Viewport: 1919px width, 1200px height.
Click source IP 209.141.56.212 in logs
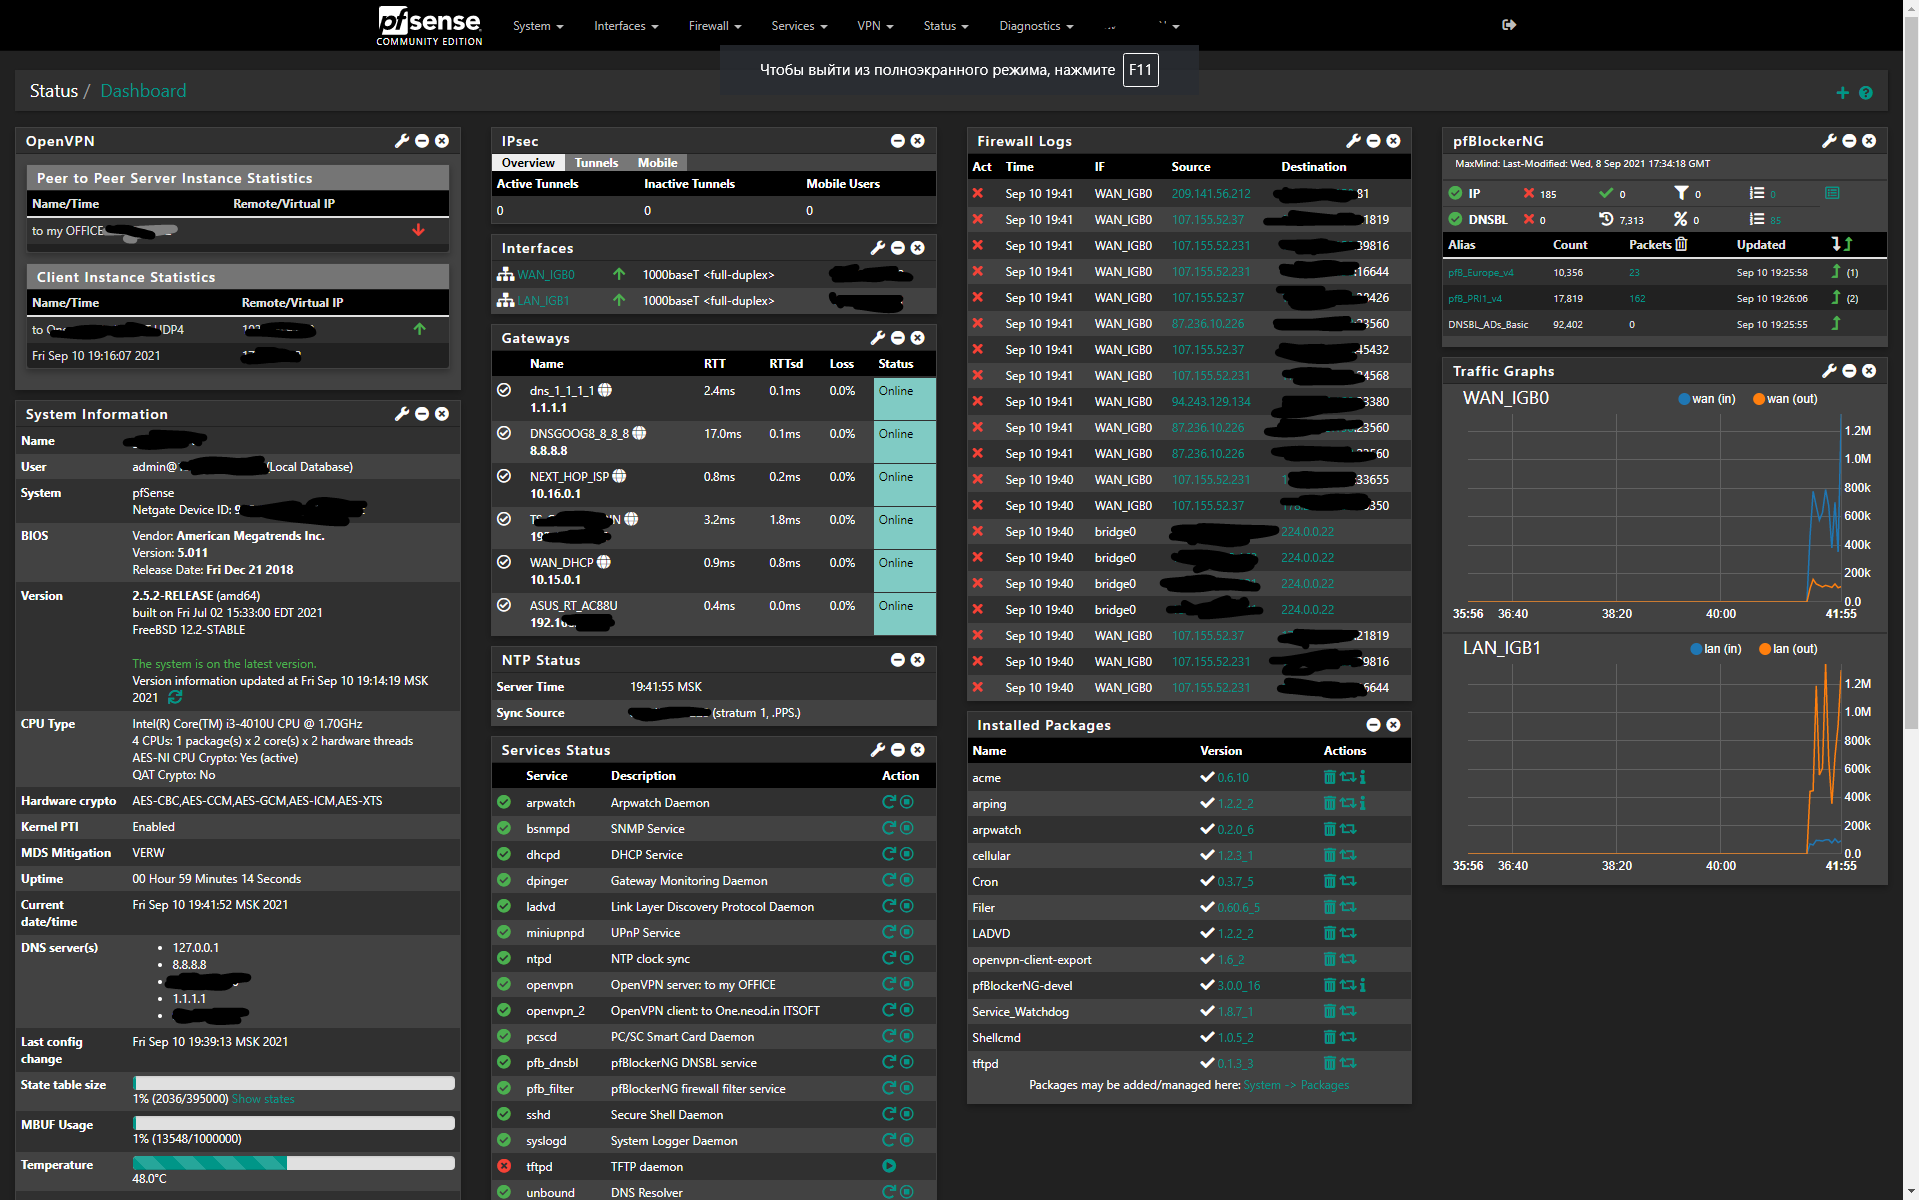pyautogui.click(x=1211, y=194)
